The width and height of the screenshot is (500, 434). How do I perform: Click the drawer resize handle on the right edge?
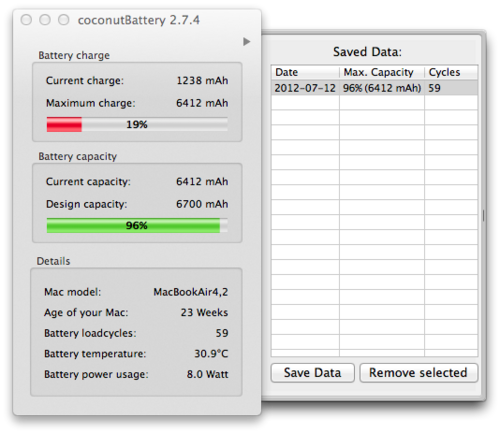tap(483, 216)
